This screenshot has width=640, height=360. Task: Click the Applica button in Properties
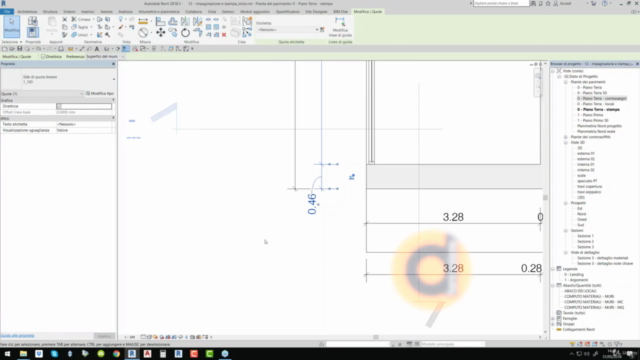(104, 336)
